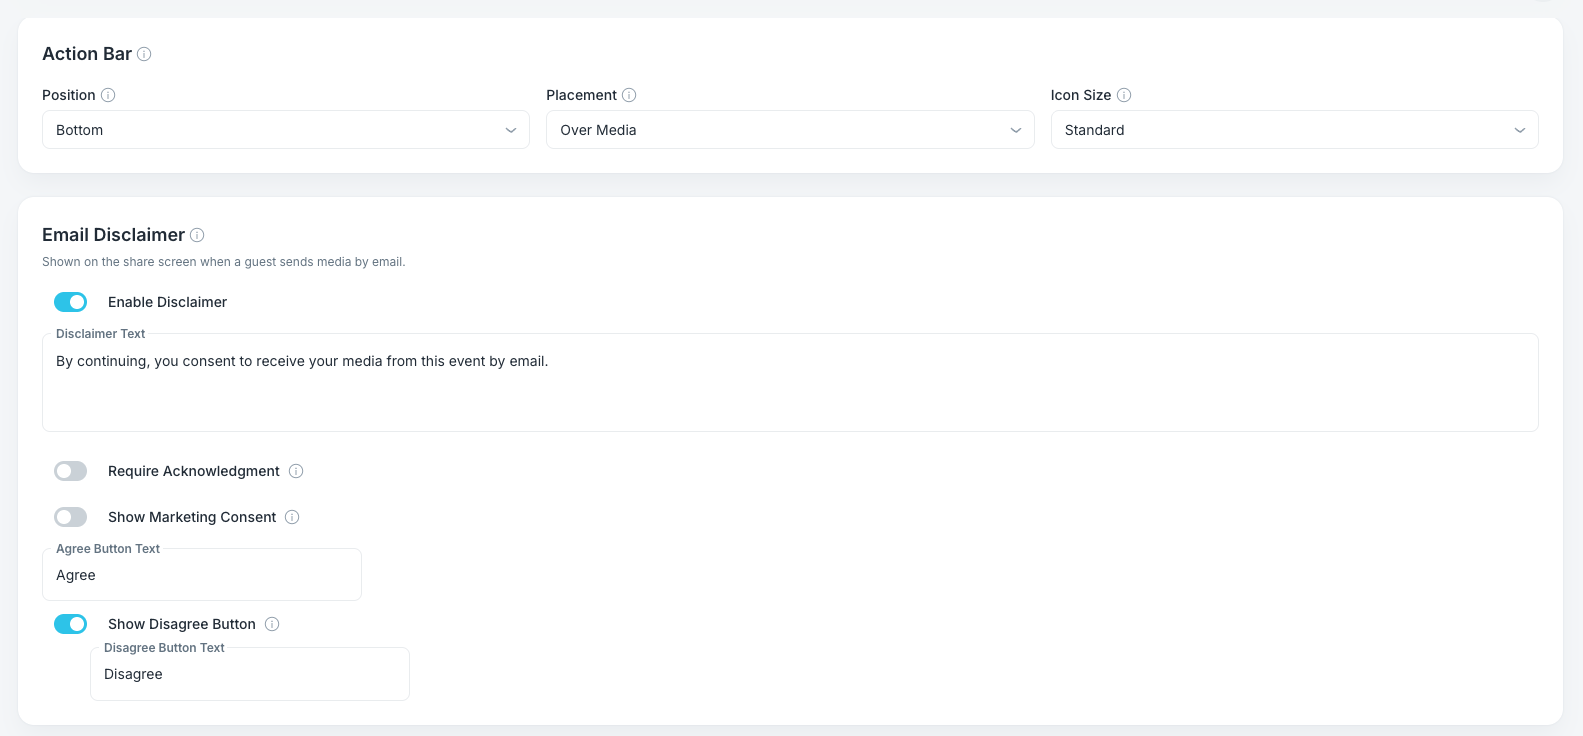The height and width of the screenshot is (736, 1583).
Task: Click the Disagree Button Text field
Action: [x=250, y=674]
